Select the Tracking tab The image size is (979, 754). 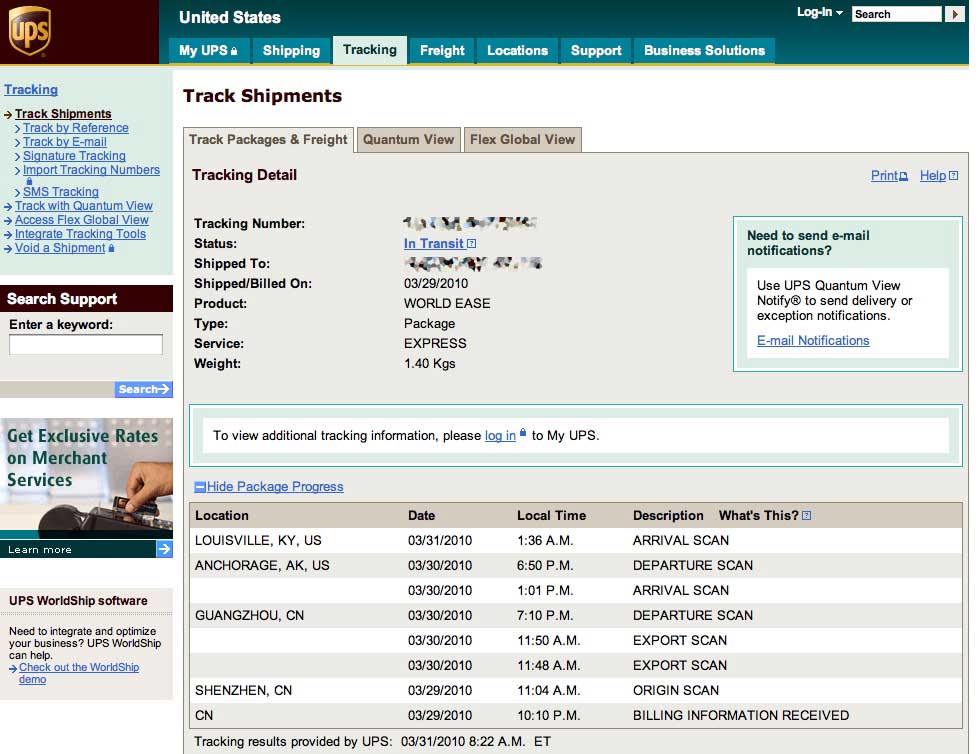tap(370, 50)
